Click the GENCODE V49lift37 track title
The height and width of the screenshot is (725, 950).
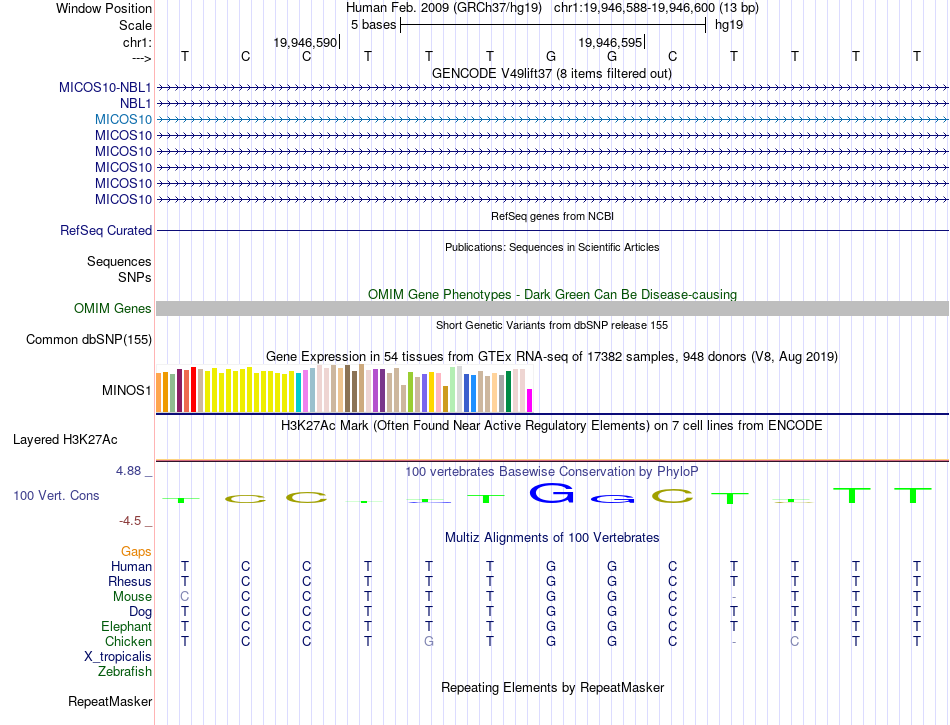[x=551, y=73]
